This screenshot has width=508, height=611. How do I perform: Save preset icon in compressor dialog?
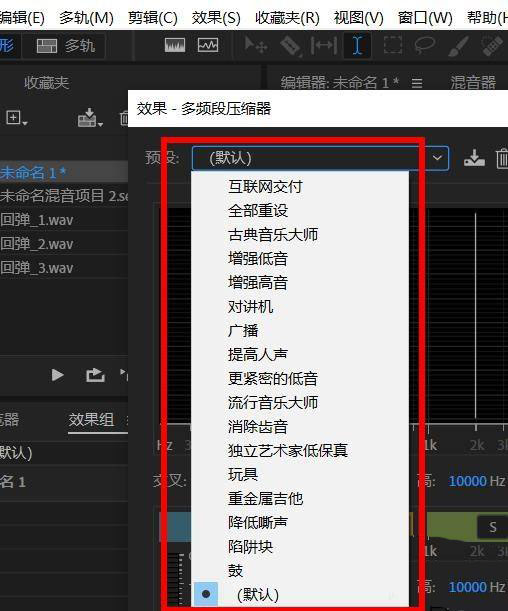(474, 158)
